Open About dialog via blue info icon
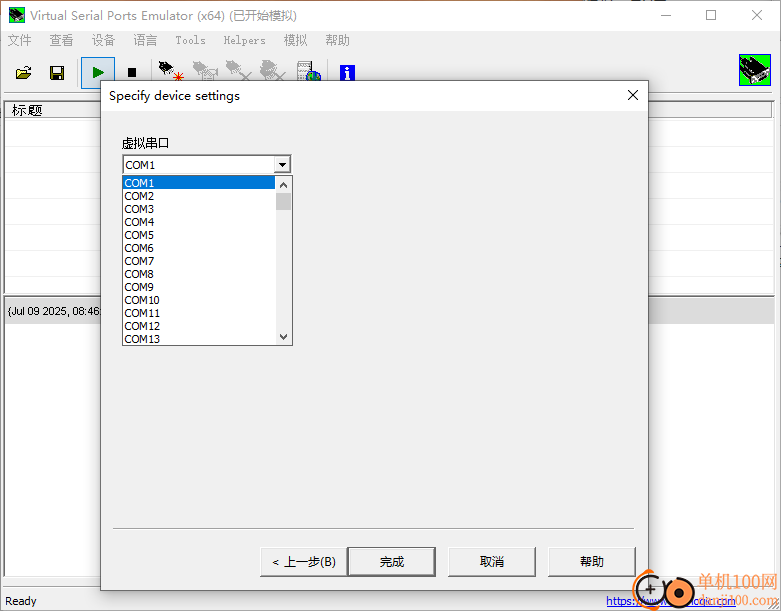Screen dimensions: 781x611 point(347,73)
